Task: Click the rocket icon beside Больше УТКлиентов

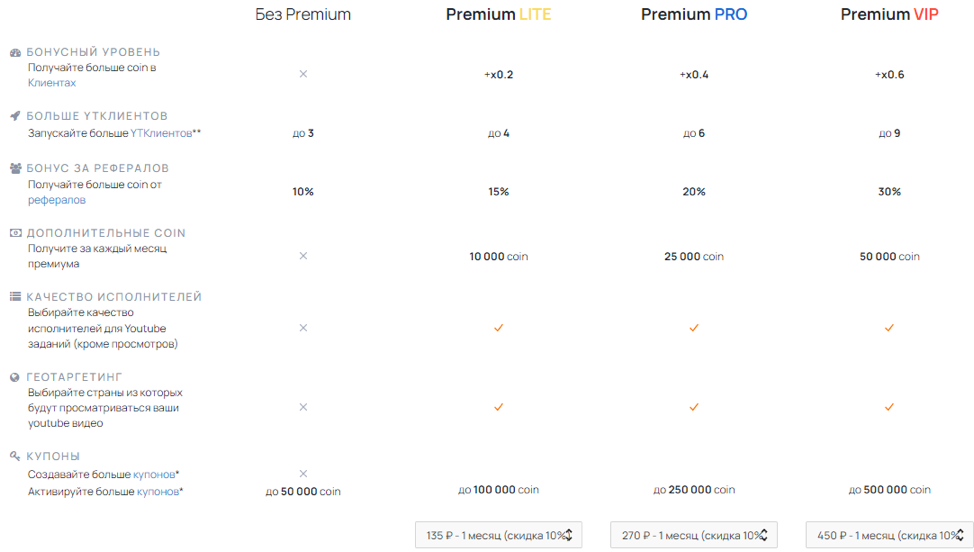Action: point(16,116)
